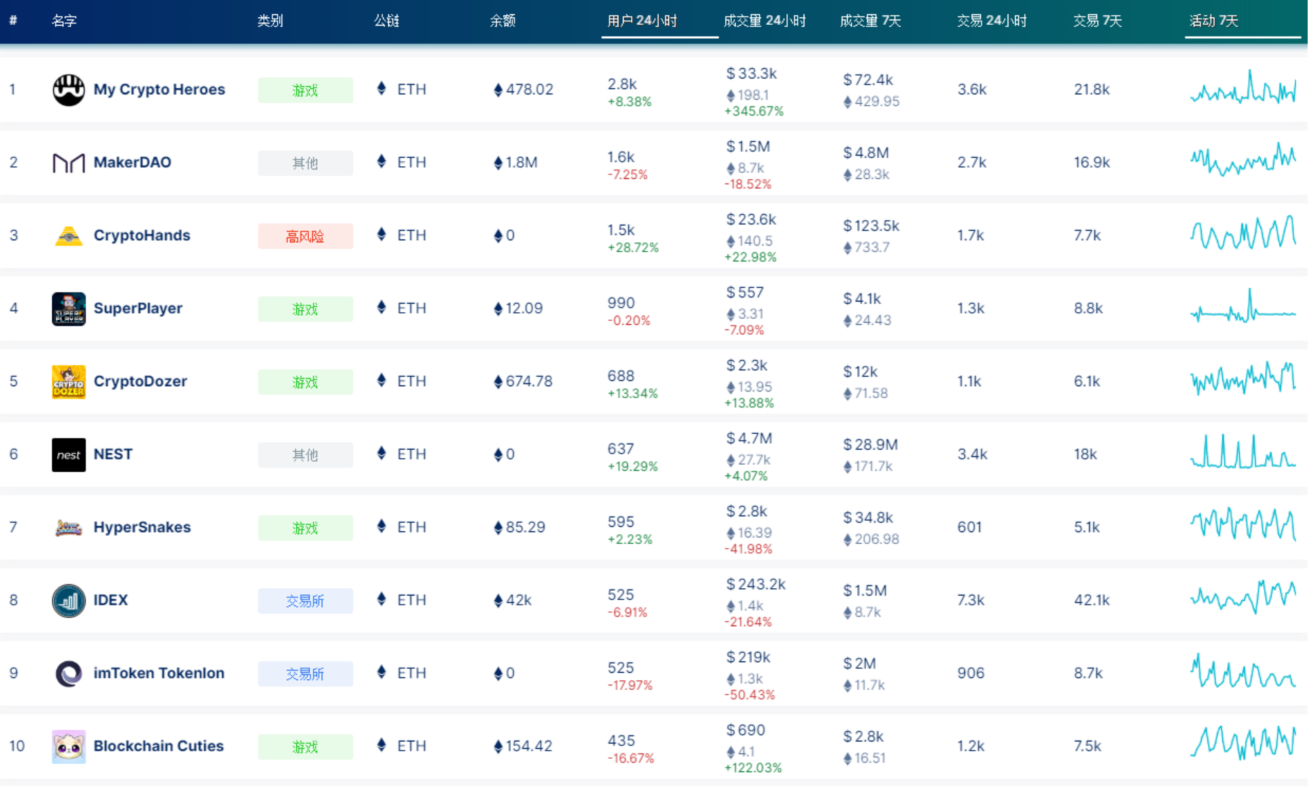Open the HyperSnakes dapp link

pyautogui.click(x=142, y=528)
